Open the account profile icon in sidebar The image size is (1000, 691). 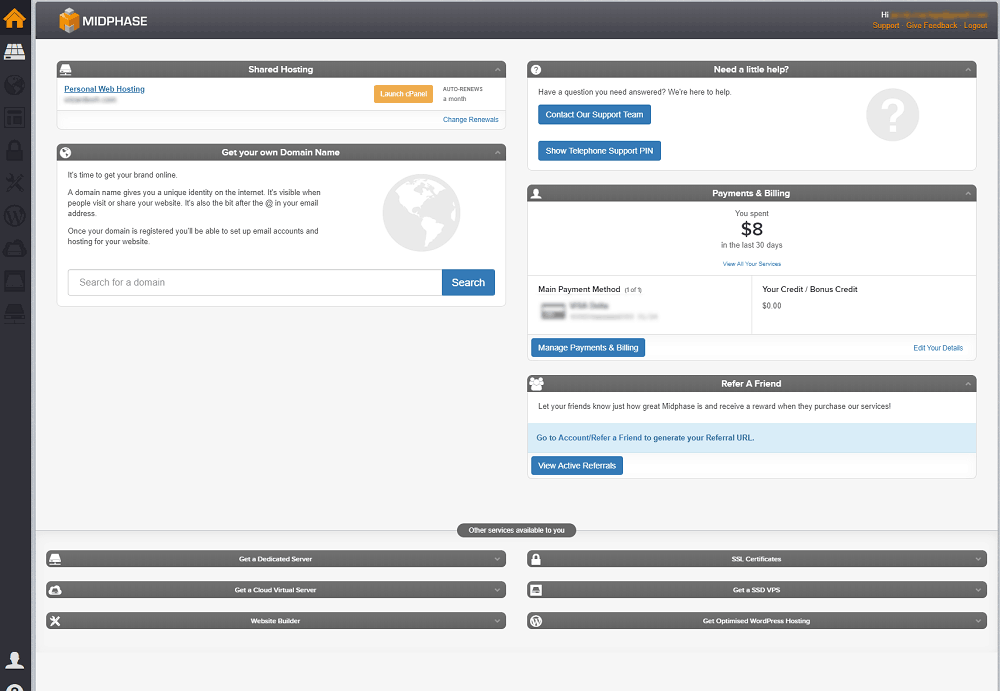(x=14, y=660)
